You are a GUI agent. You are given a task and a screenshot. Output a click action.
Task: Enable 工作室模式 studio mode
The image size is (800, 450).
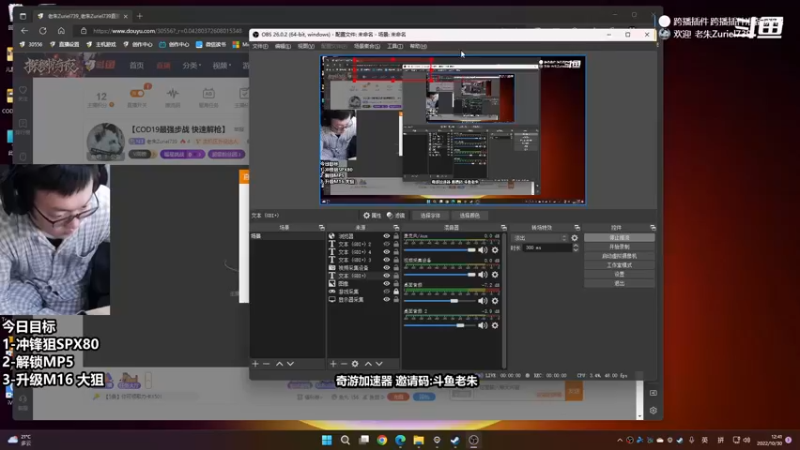coord(619,265)
